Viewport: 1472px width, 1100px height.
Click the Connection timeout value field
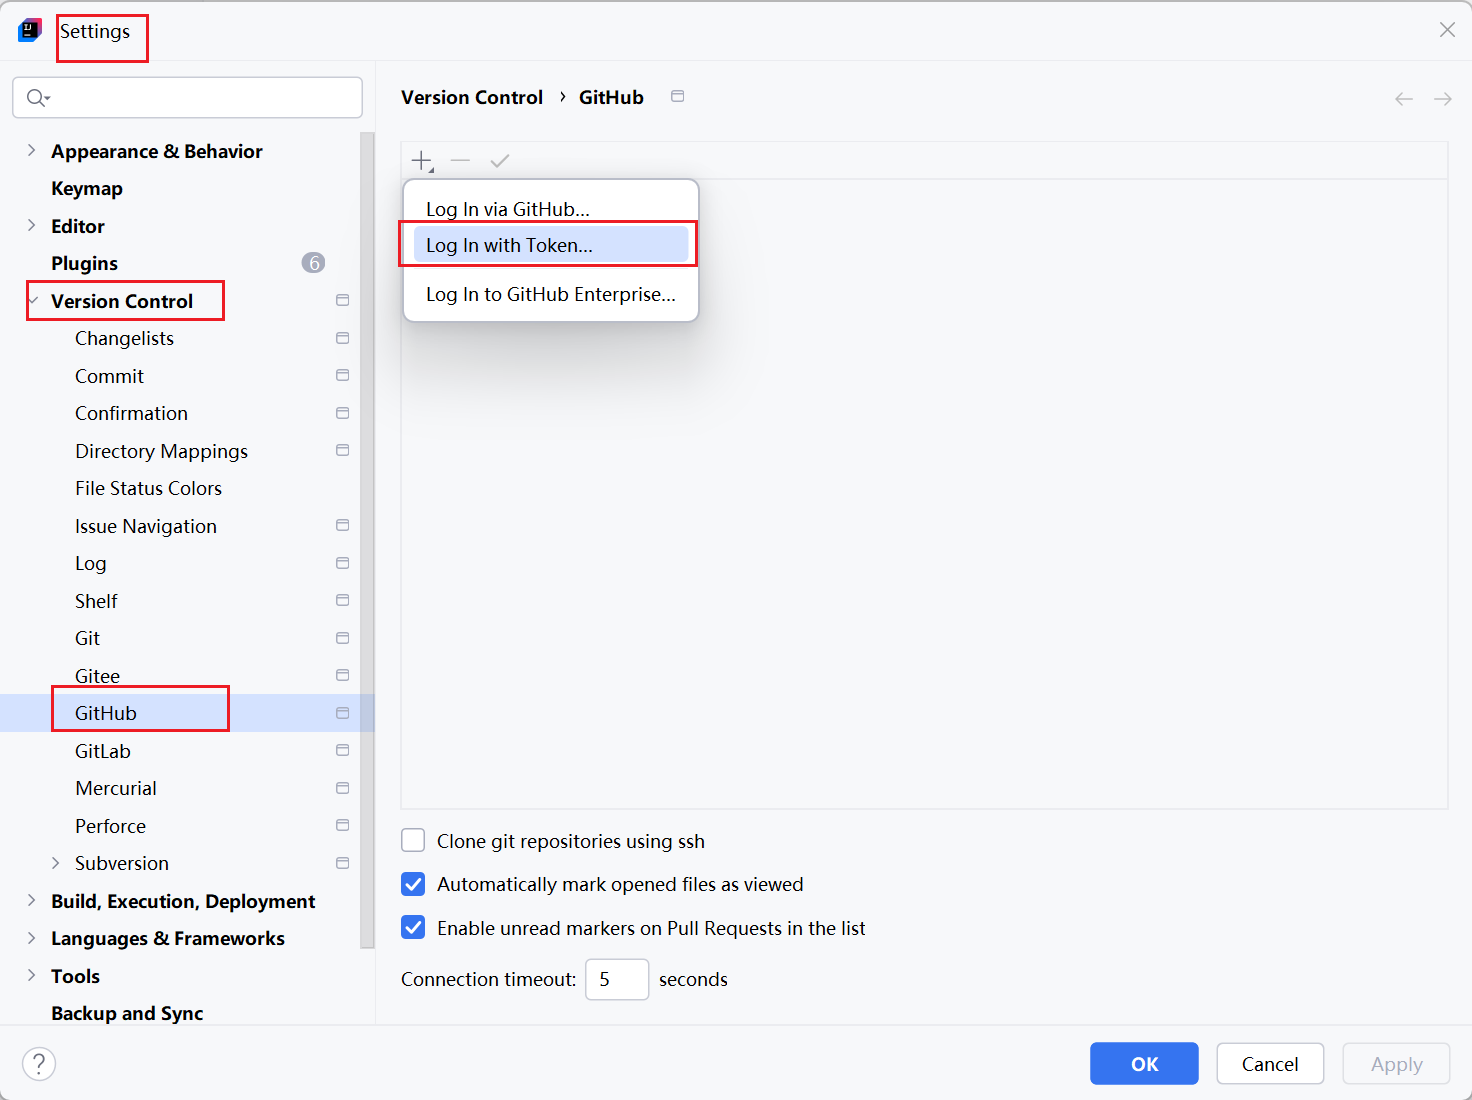(617, 979)
